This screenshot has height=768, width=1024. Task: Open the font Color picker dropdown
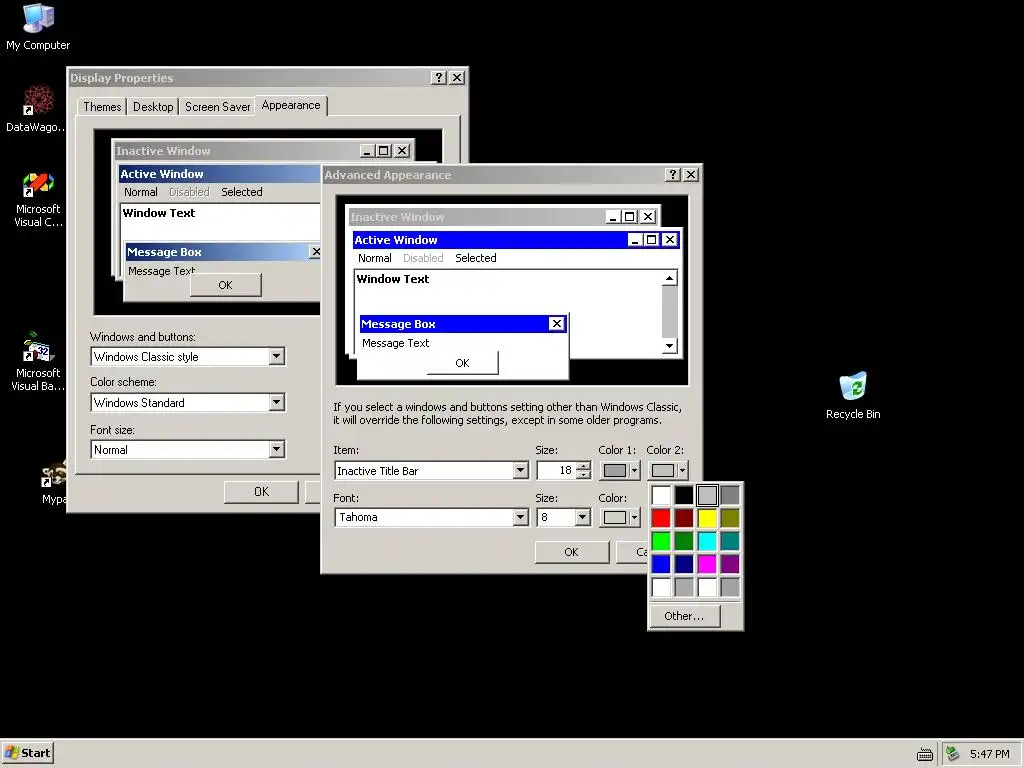click(x=633, y=517)
